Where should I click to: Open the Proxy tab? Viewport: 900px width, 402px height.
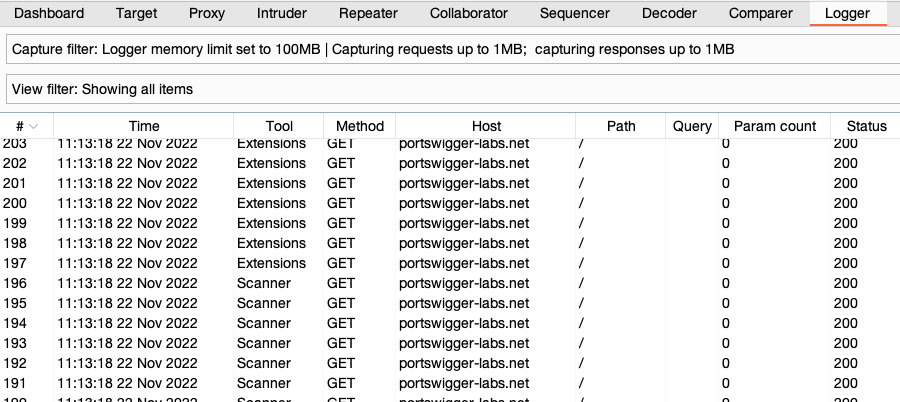click(207, 14)
